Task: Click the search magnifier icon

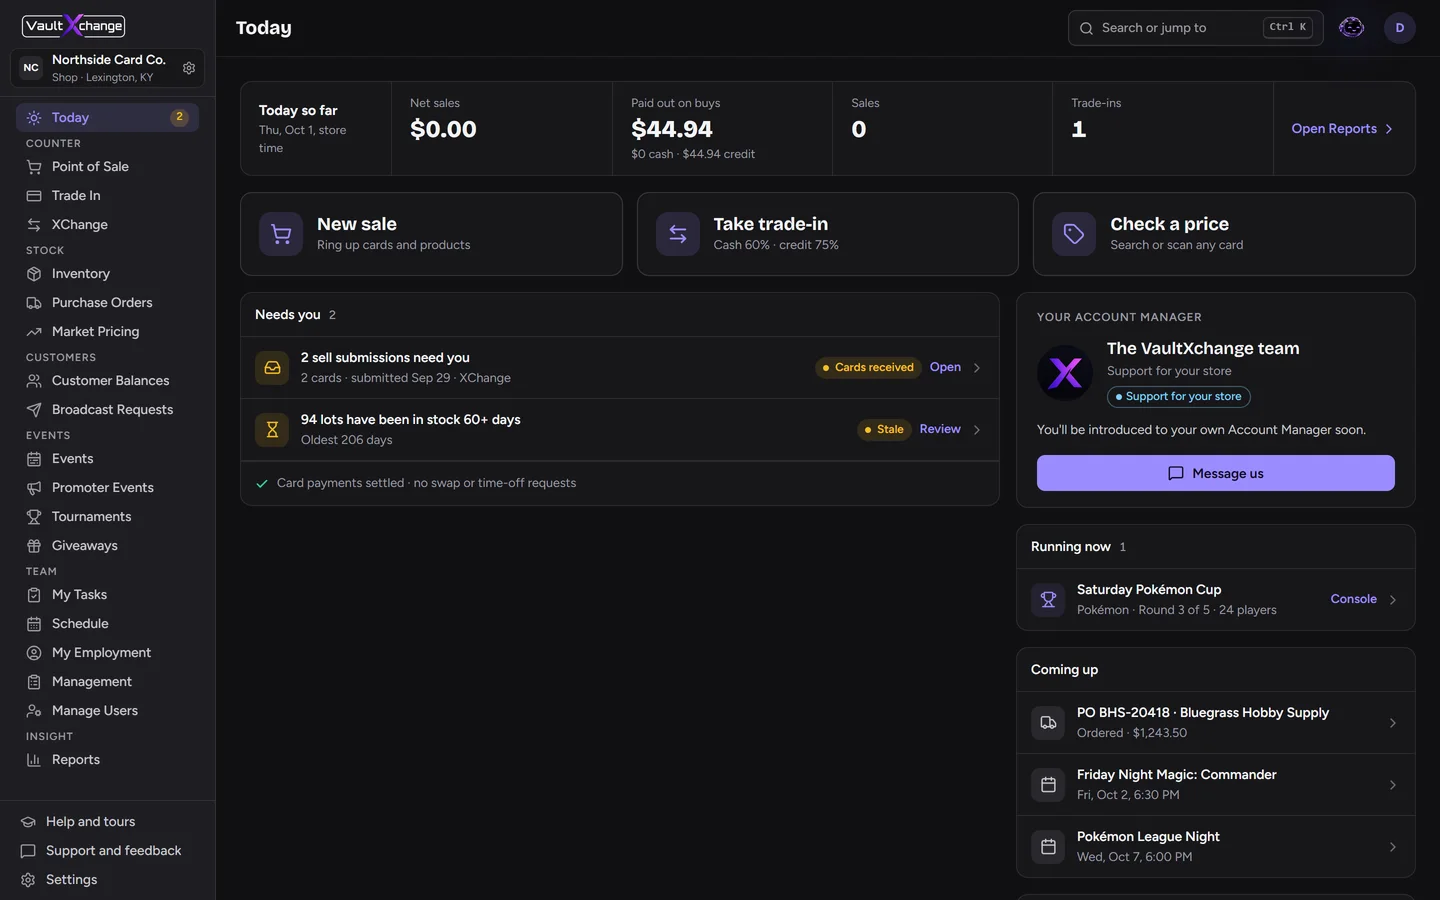Action: tap(1086, 28)
